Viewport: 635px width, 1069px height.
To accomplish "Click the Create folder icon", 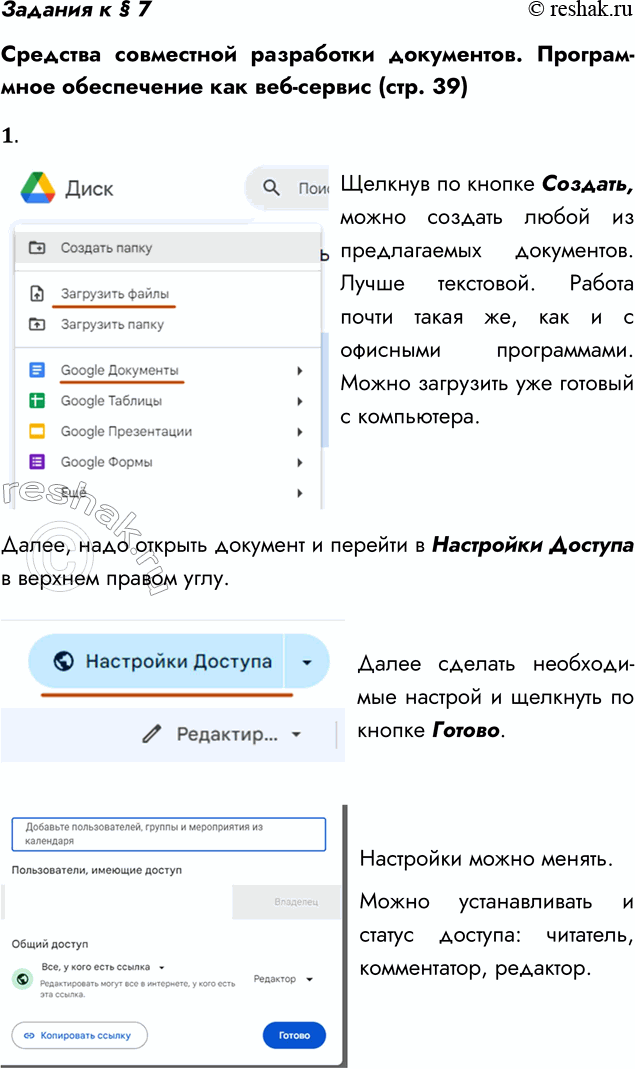I will [x=37, y=247].
